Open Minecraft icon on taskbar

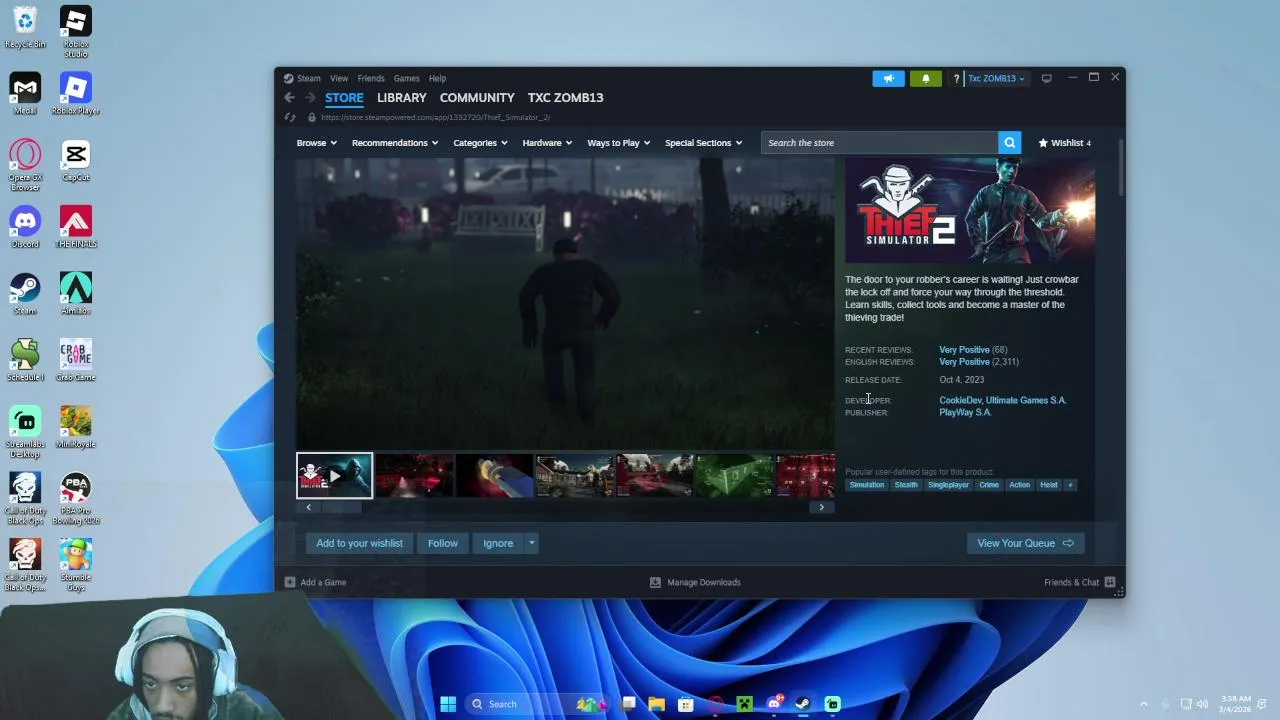click(x=744, y=704)
